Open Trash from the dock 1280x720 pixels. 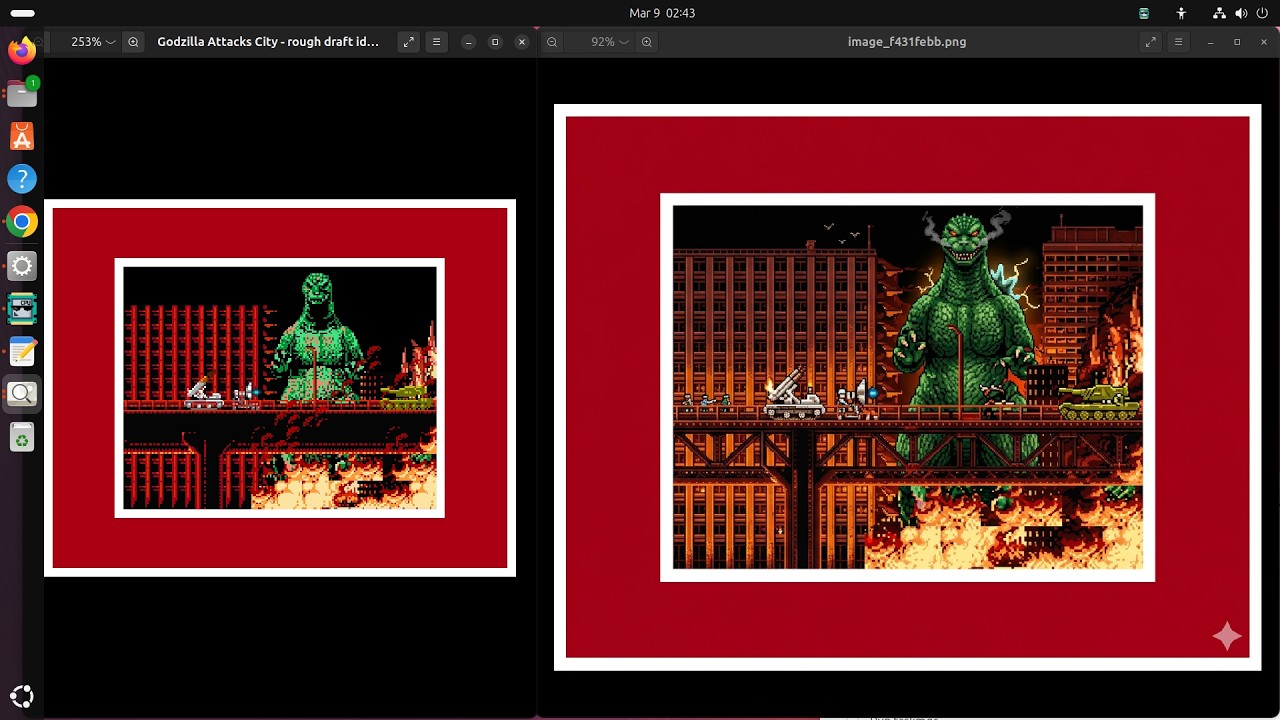22,437
